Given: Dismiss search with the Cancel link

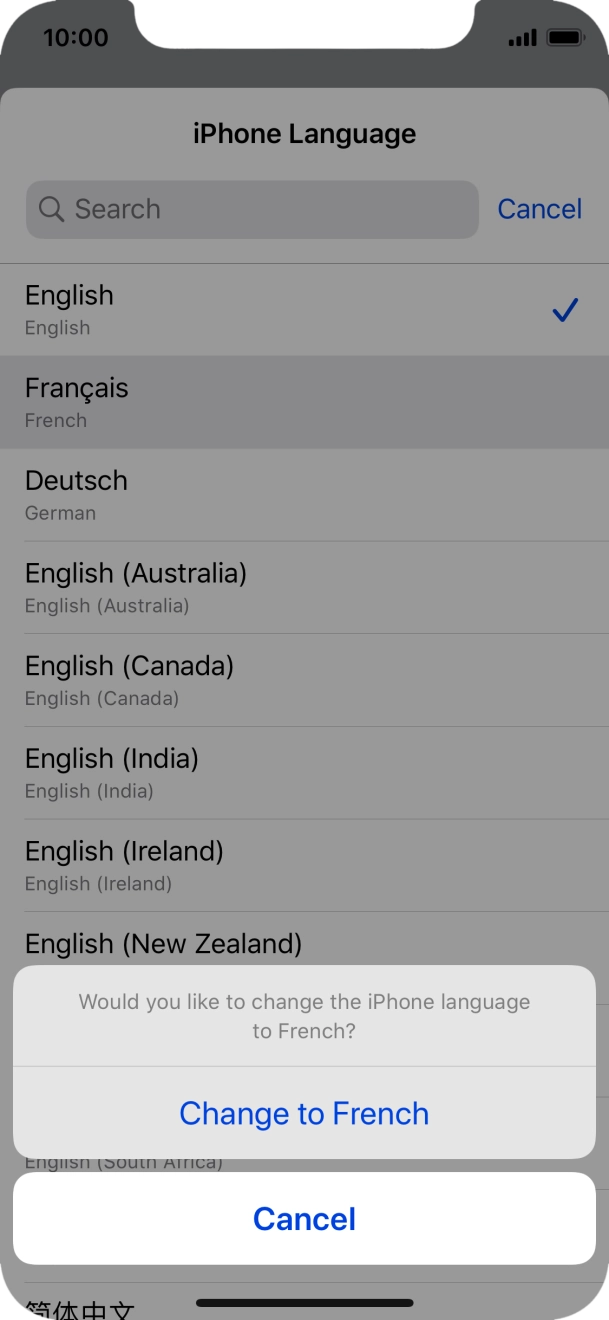Looking at the screenshot, I should [x=539, y=209].
